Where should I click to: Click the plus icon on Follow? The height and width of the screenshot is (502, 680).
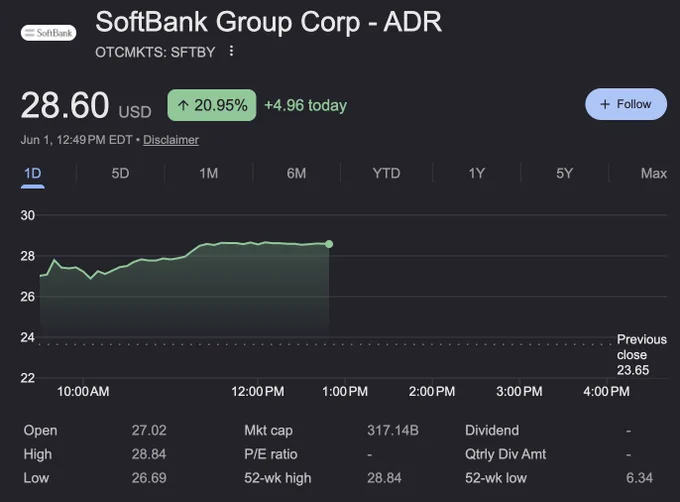click(605, 104)
